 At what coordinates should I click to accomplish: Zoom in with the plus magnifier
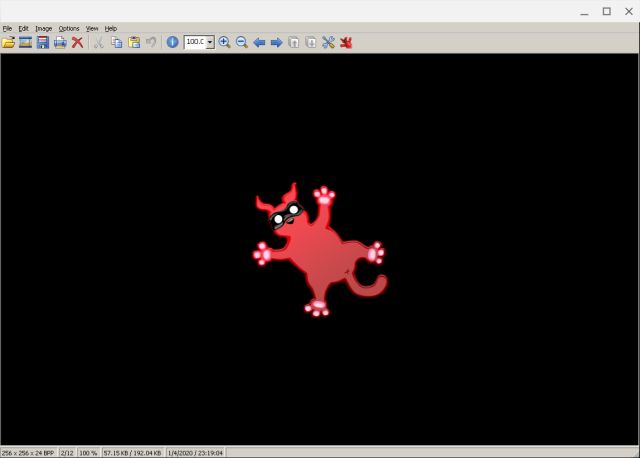(x=224, y=42)
